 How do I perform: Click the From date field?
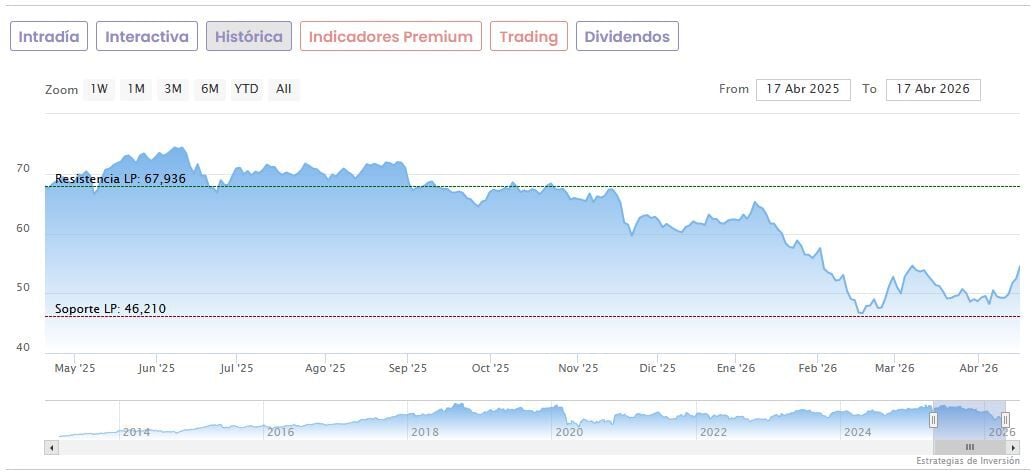803,89
